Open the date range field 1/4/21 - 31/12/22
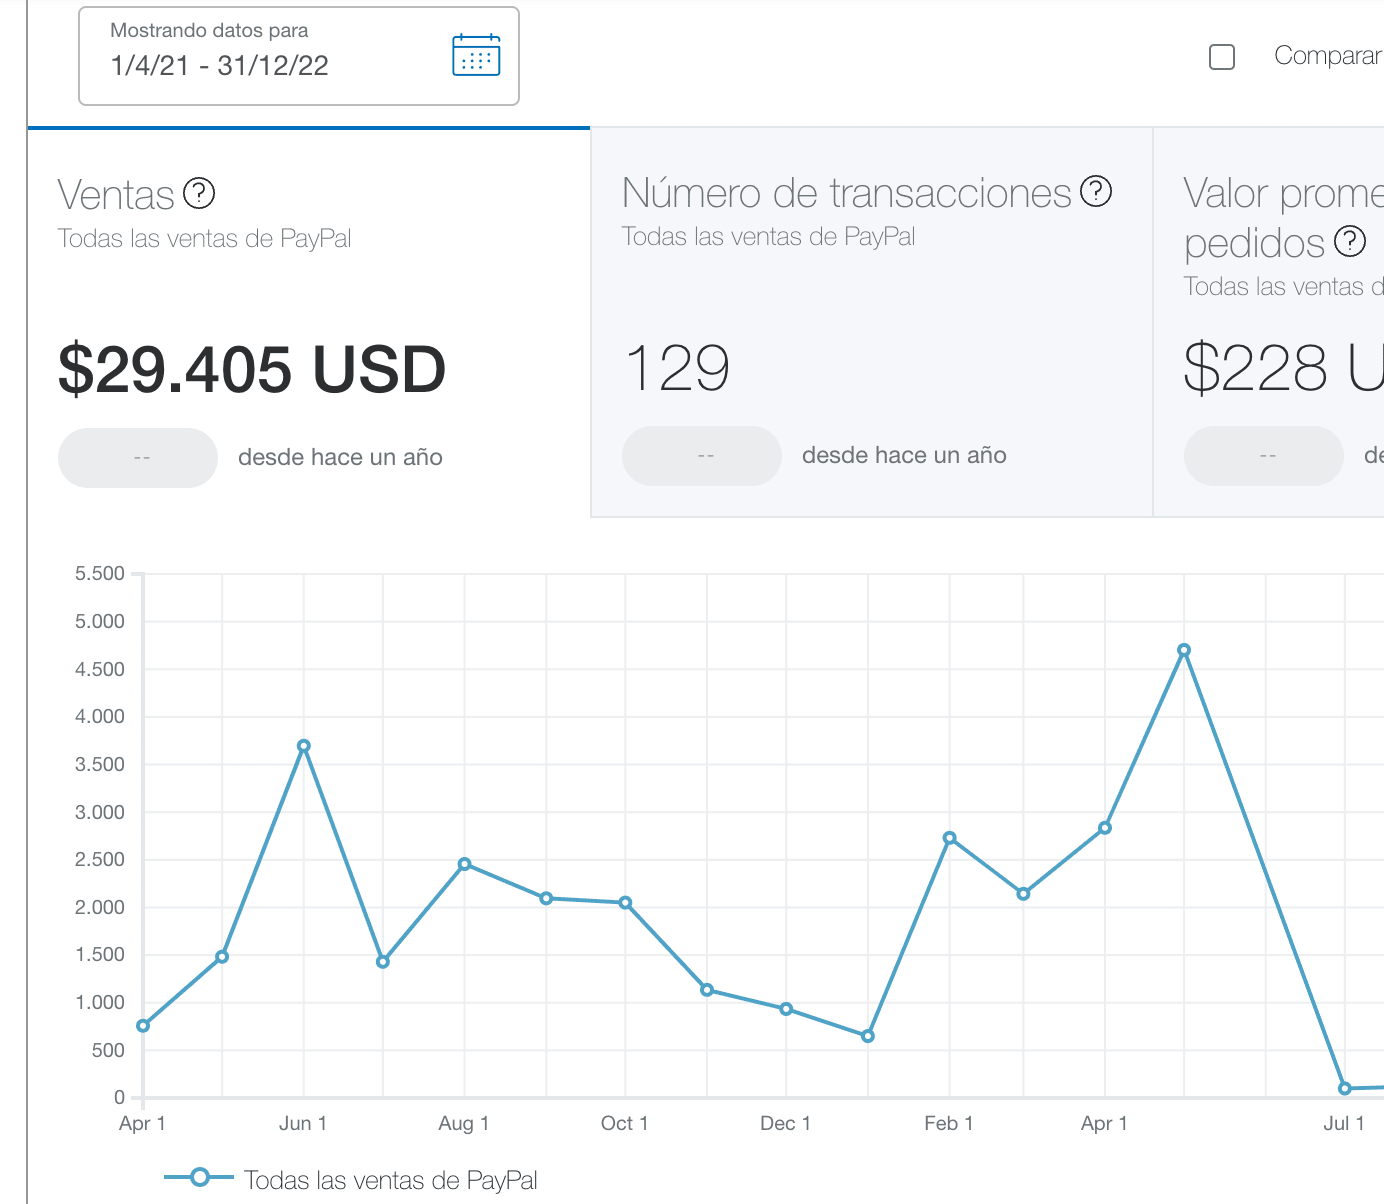The width and height of the screenshot is (1384, 1204). (x=299, y=56)
